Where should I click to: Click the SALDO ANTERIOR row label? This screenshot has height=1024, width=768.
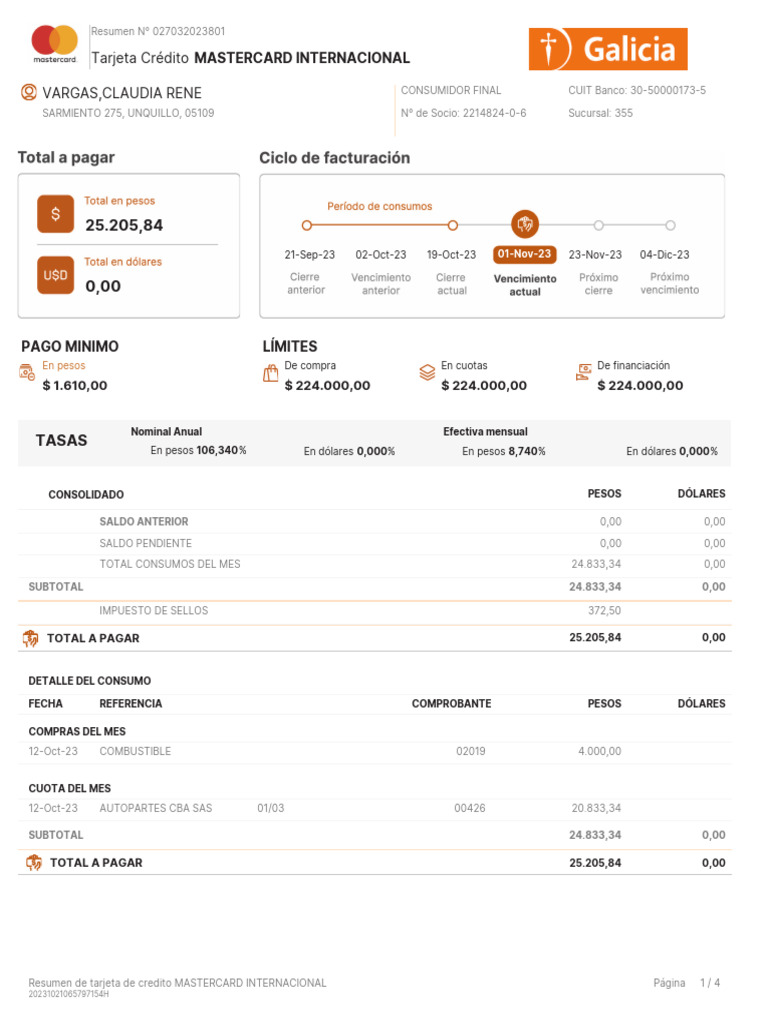pyautogui.click(x=144, y=521)
